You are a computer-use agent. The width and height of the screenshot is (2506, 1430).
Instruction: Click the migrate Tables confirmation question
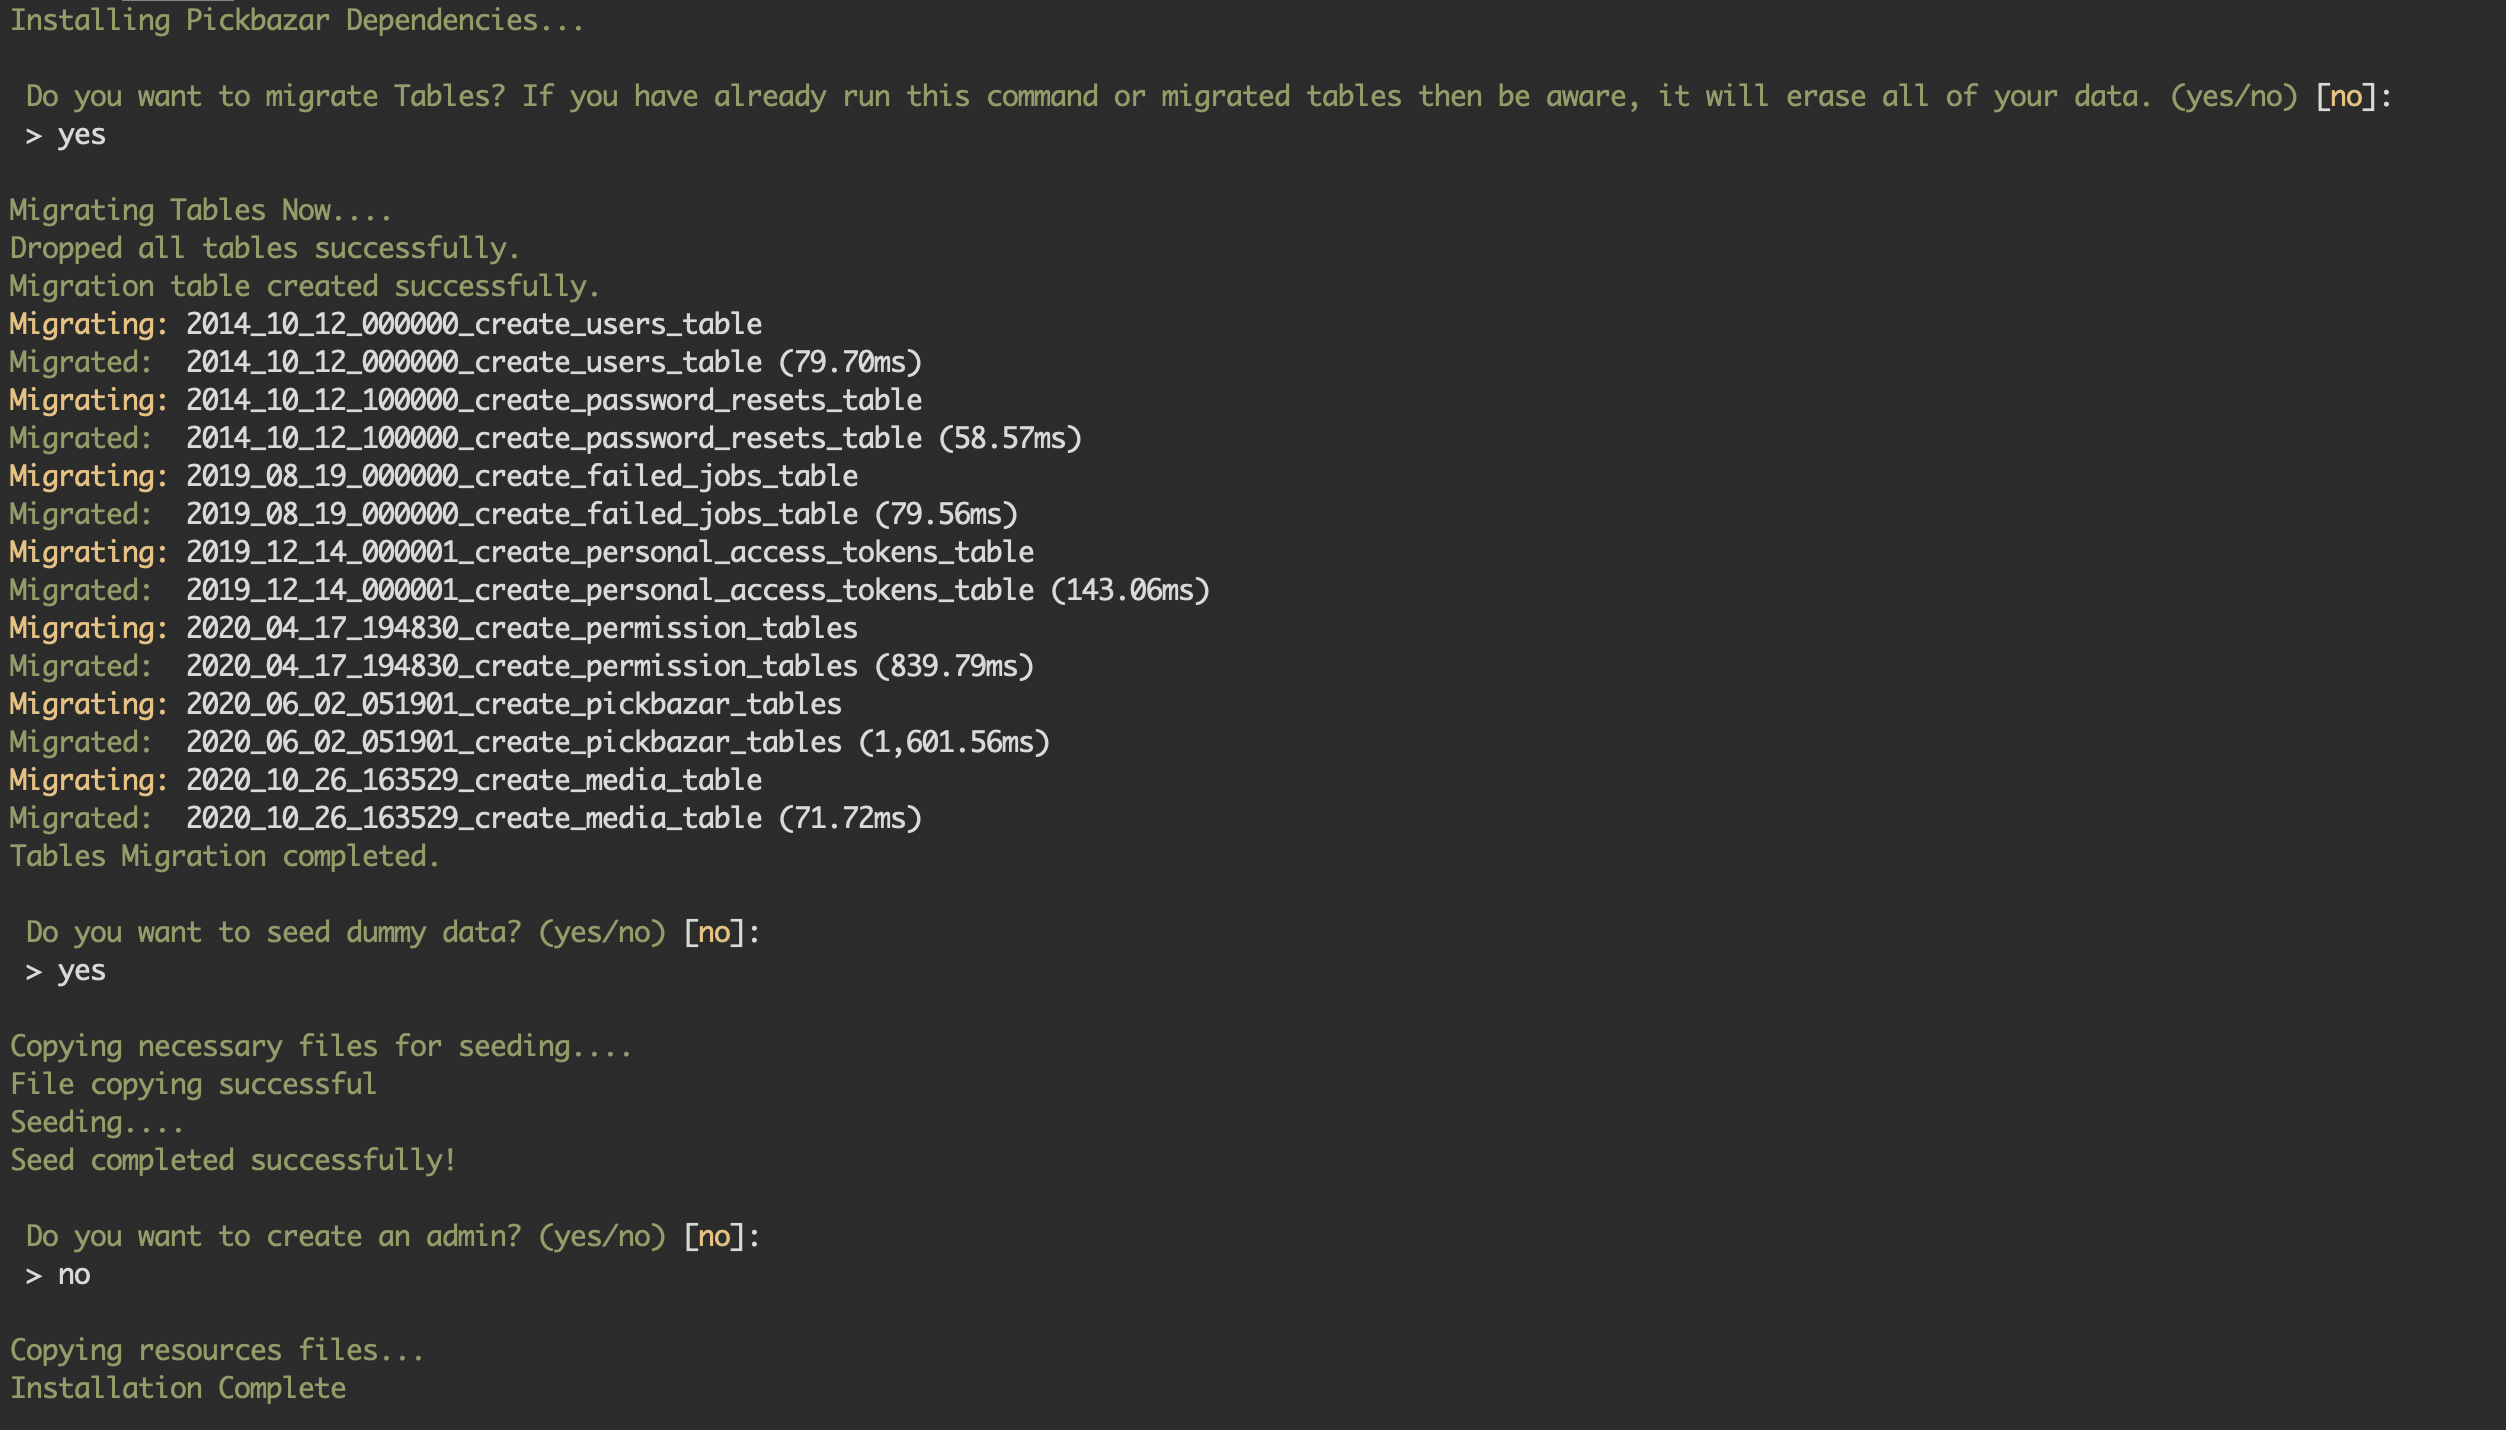(x=1209, y=97)
